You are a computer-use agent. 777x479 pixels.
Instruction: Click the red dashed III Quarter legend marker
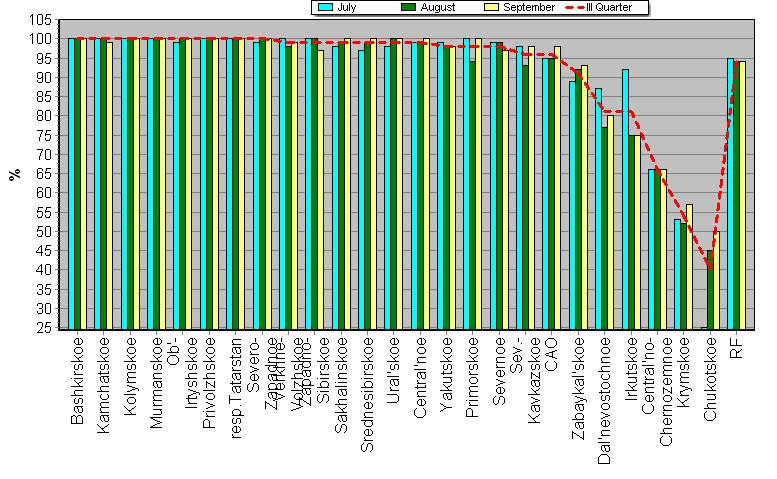point(574,7)
